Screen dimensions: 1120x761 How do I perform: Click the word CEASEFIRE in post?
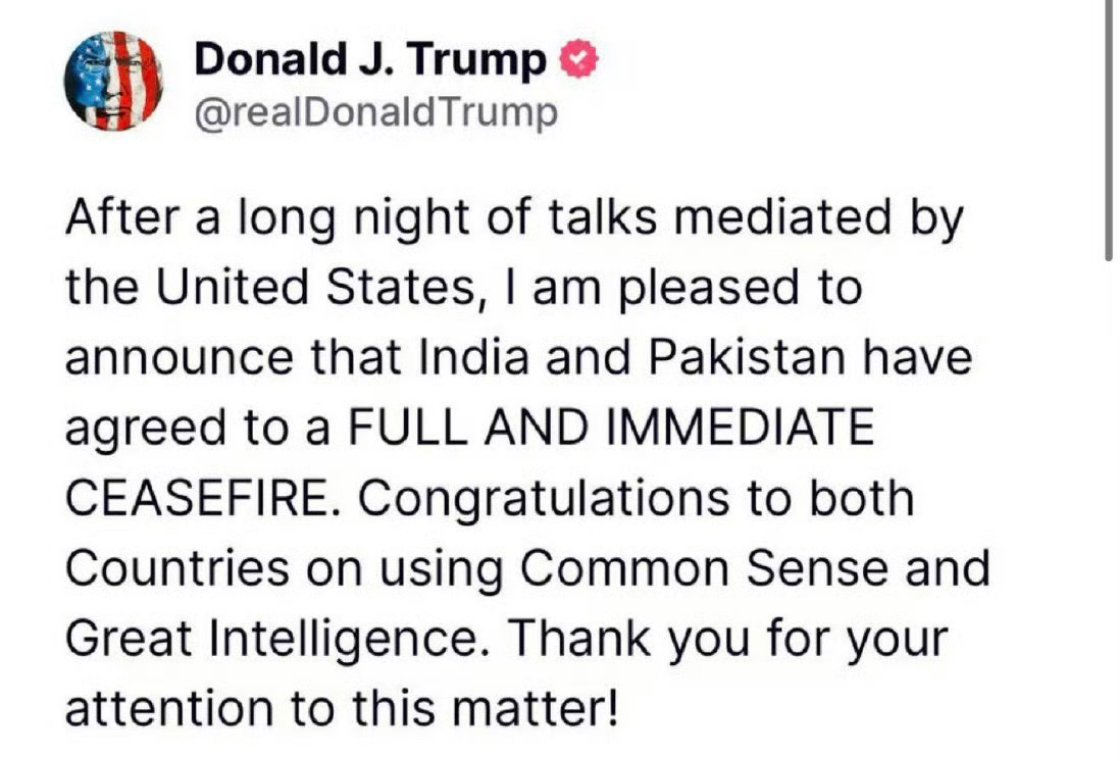point(199,498)
